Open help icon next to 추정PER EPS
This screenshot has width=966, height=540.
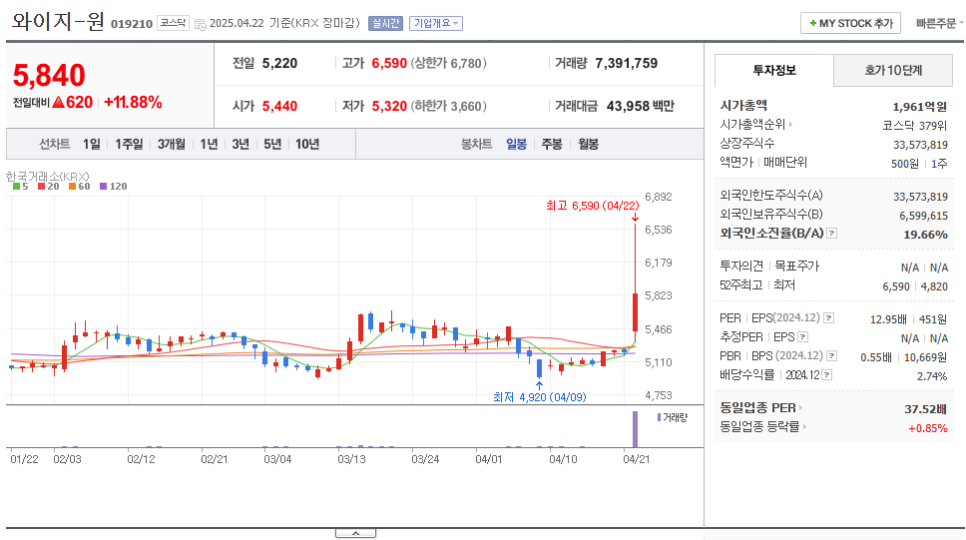pyautogui.click(x=802, y=337)
